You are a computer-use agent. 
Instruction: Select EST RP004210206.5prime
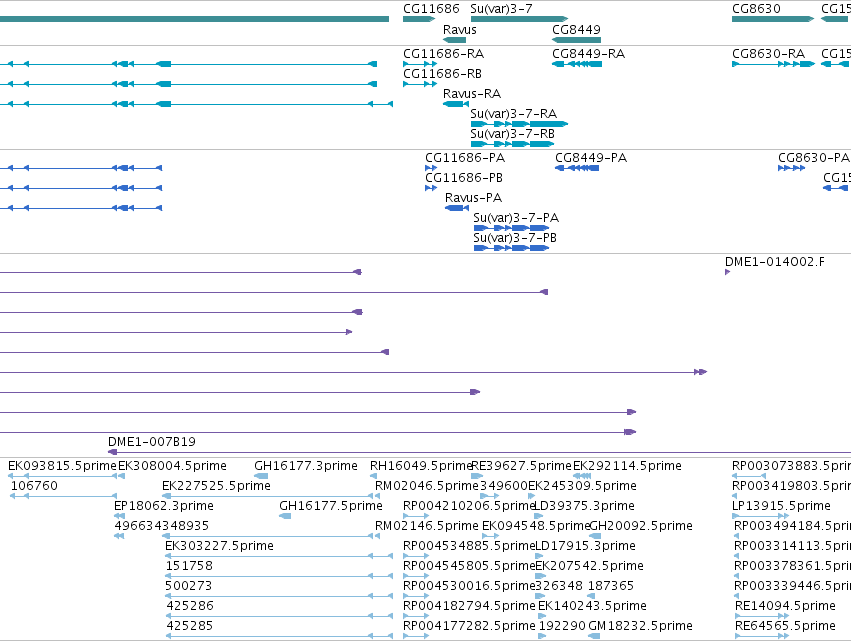point(416,516)
